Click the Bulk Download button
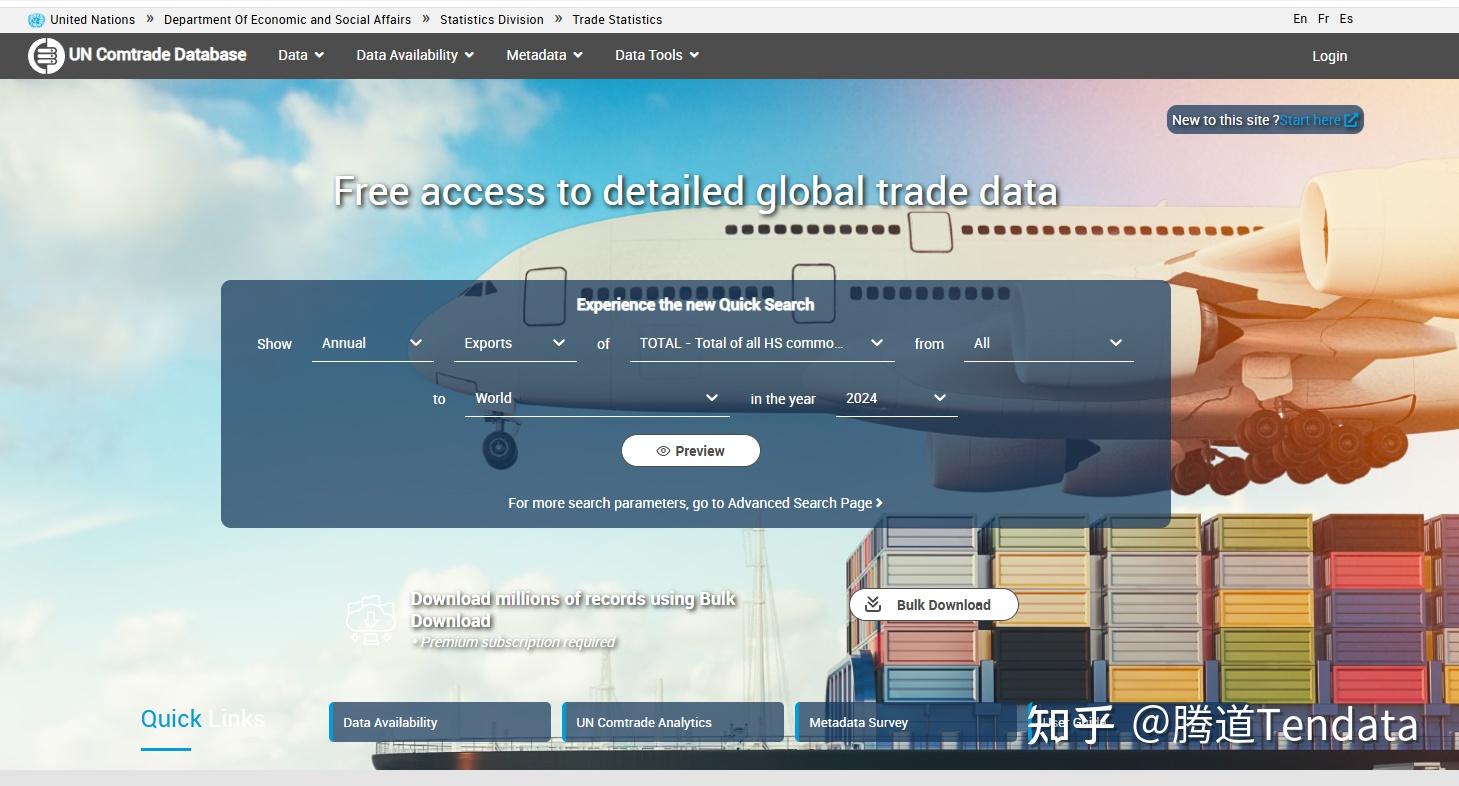Screen dimensions: 1459x786 934,604
